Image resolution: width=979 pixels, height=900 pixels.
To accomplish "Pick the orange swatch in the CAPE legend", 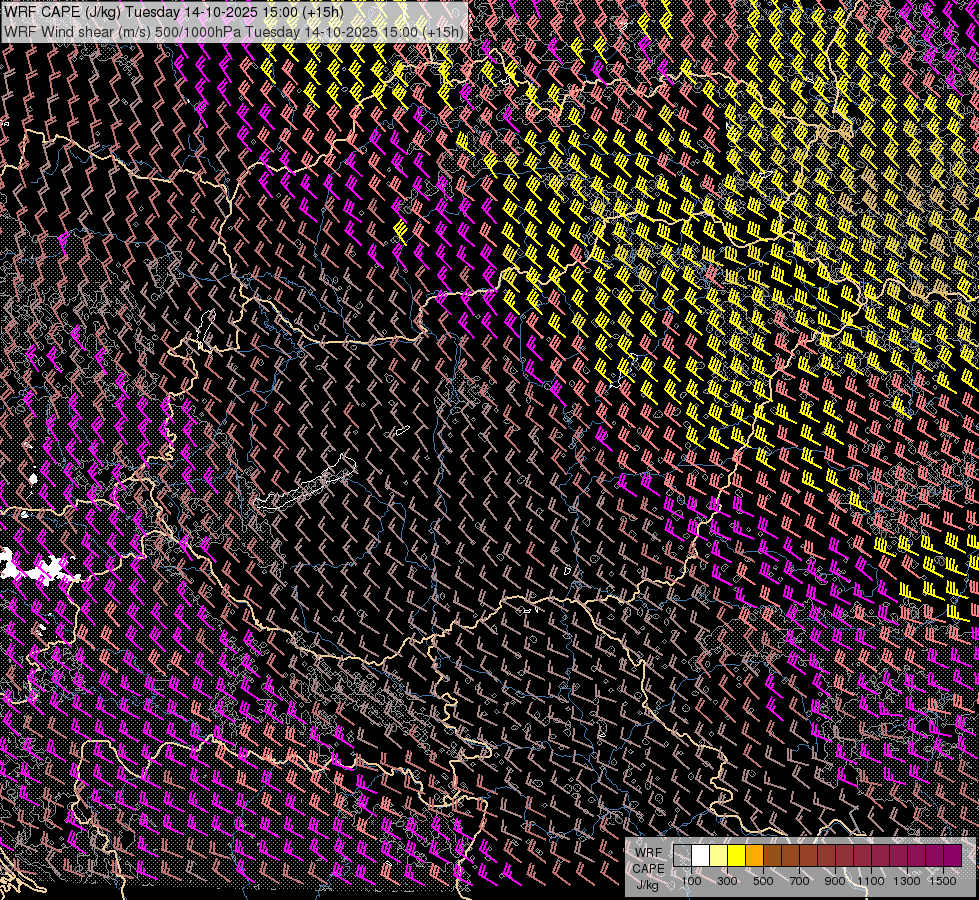I will 754,855.
